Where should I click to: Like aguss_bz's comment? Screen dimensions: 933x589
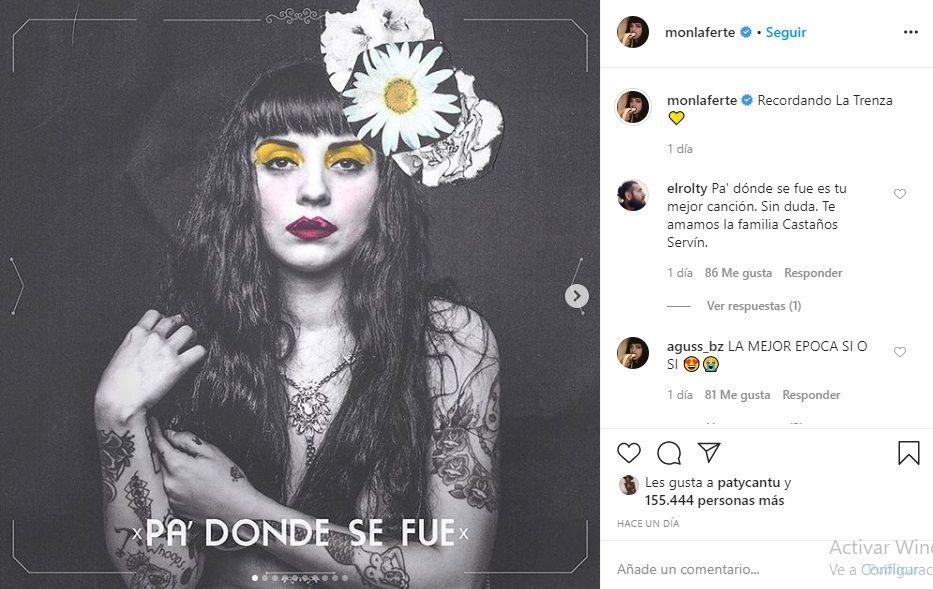click(x=899, y=352)
